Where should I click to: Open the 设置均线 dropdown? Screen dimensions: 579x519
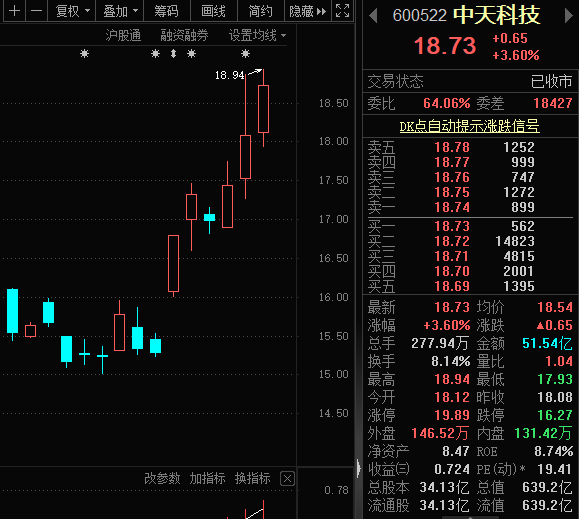pos(257,35)
